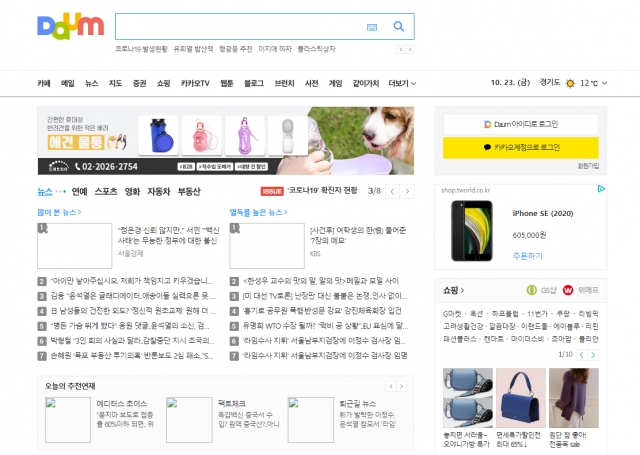Open the virtual keyboard icon in search box

[x=371, y=27]
